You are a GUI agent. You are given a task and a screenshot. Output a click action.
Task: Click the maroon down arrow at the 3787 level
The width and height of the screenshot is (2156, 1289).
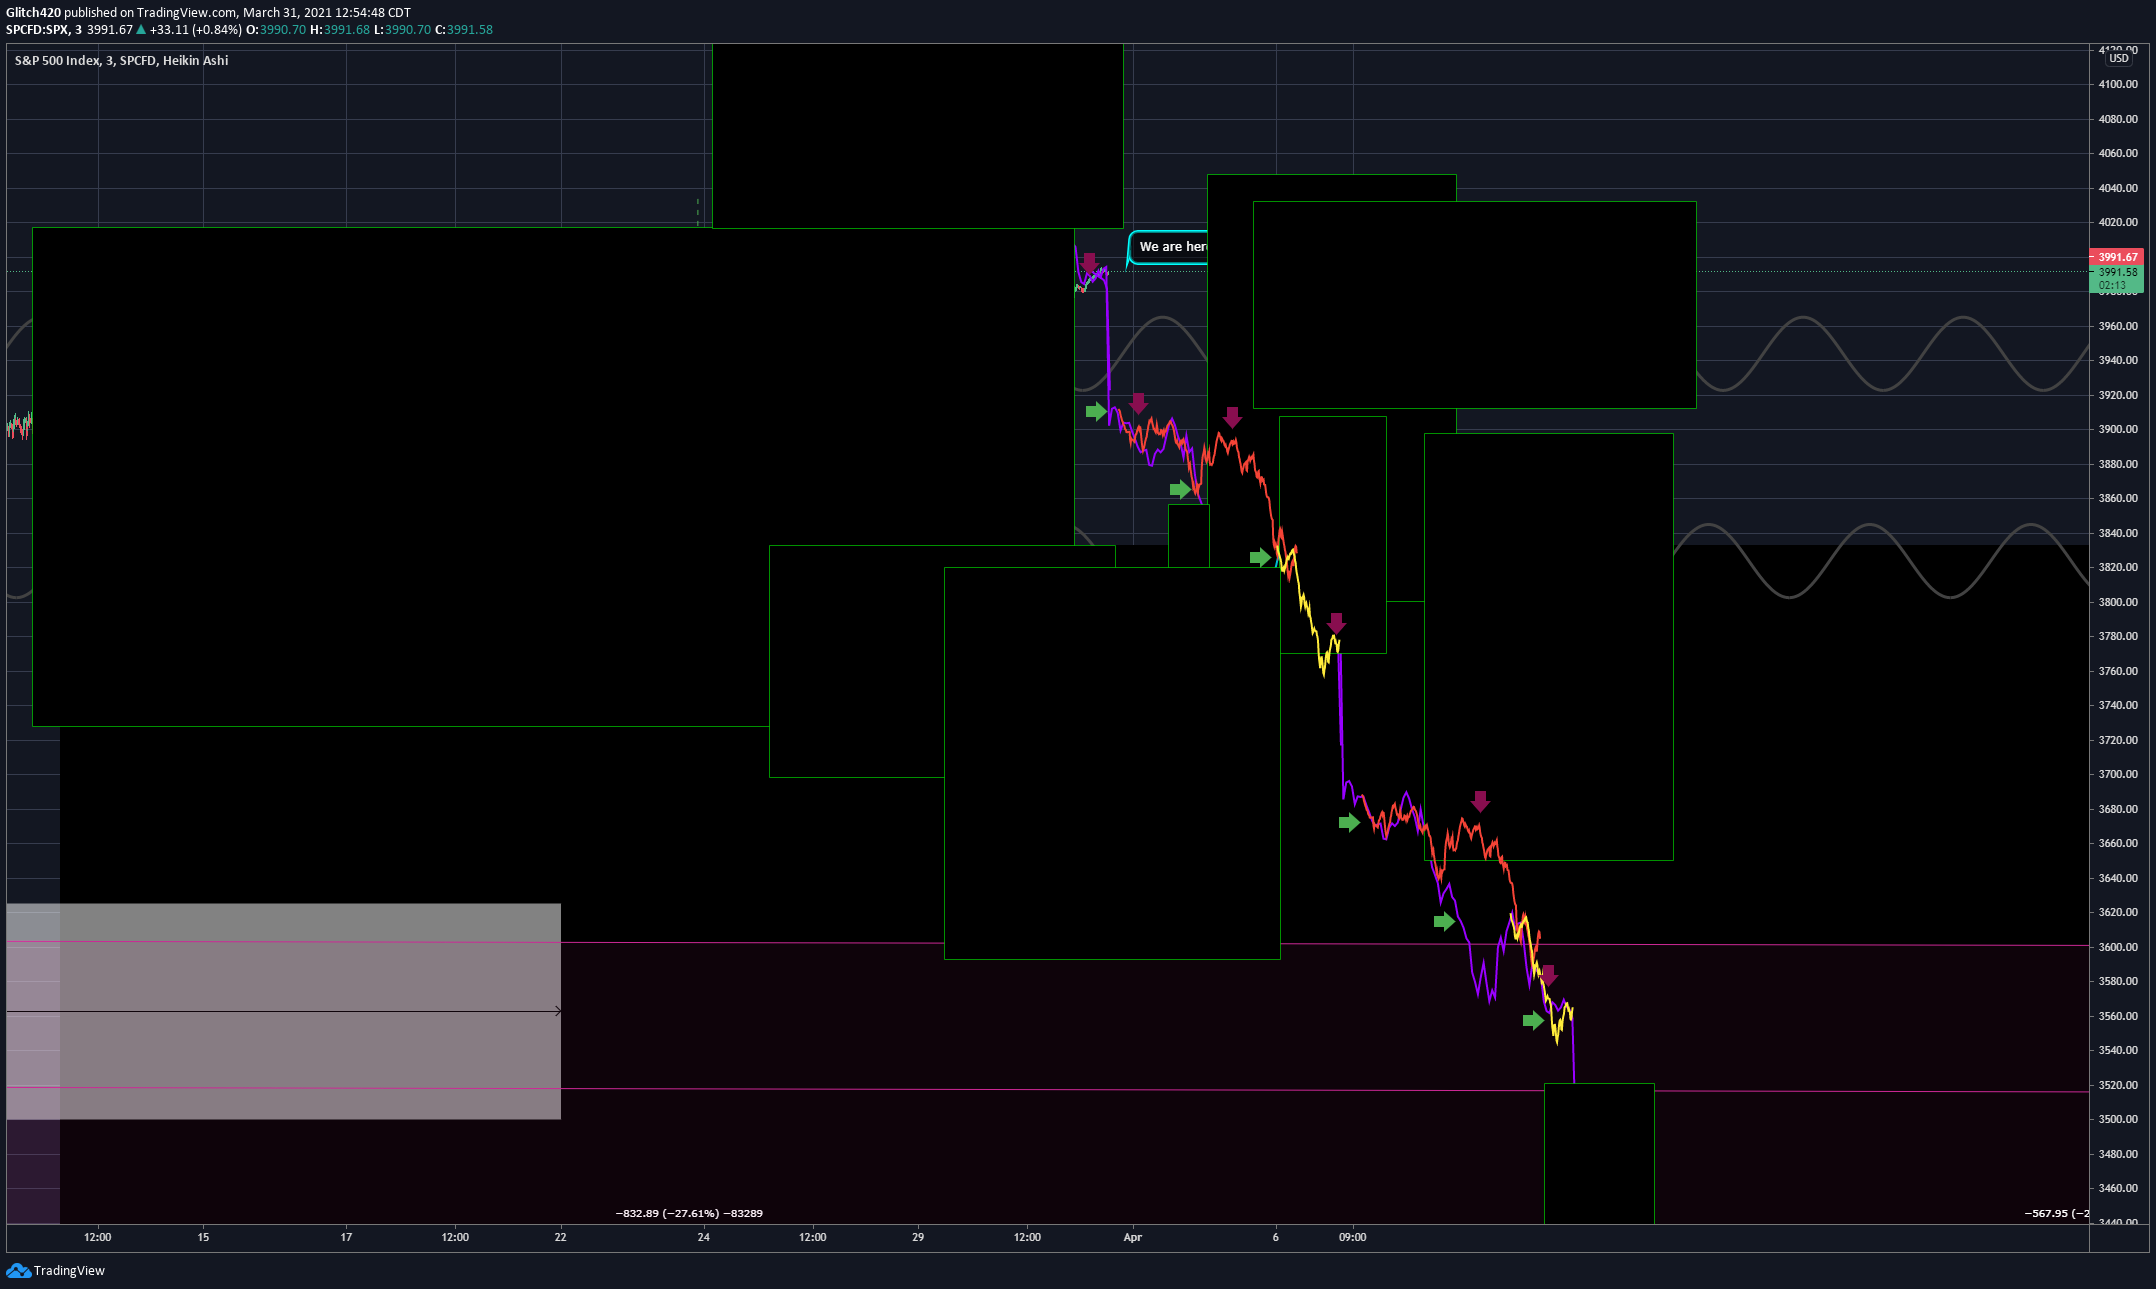(x=1336, y=623)
